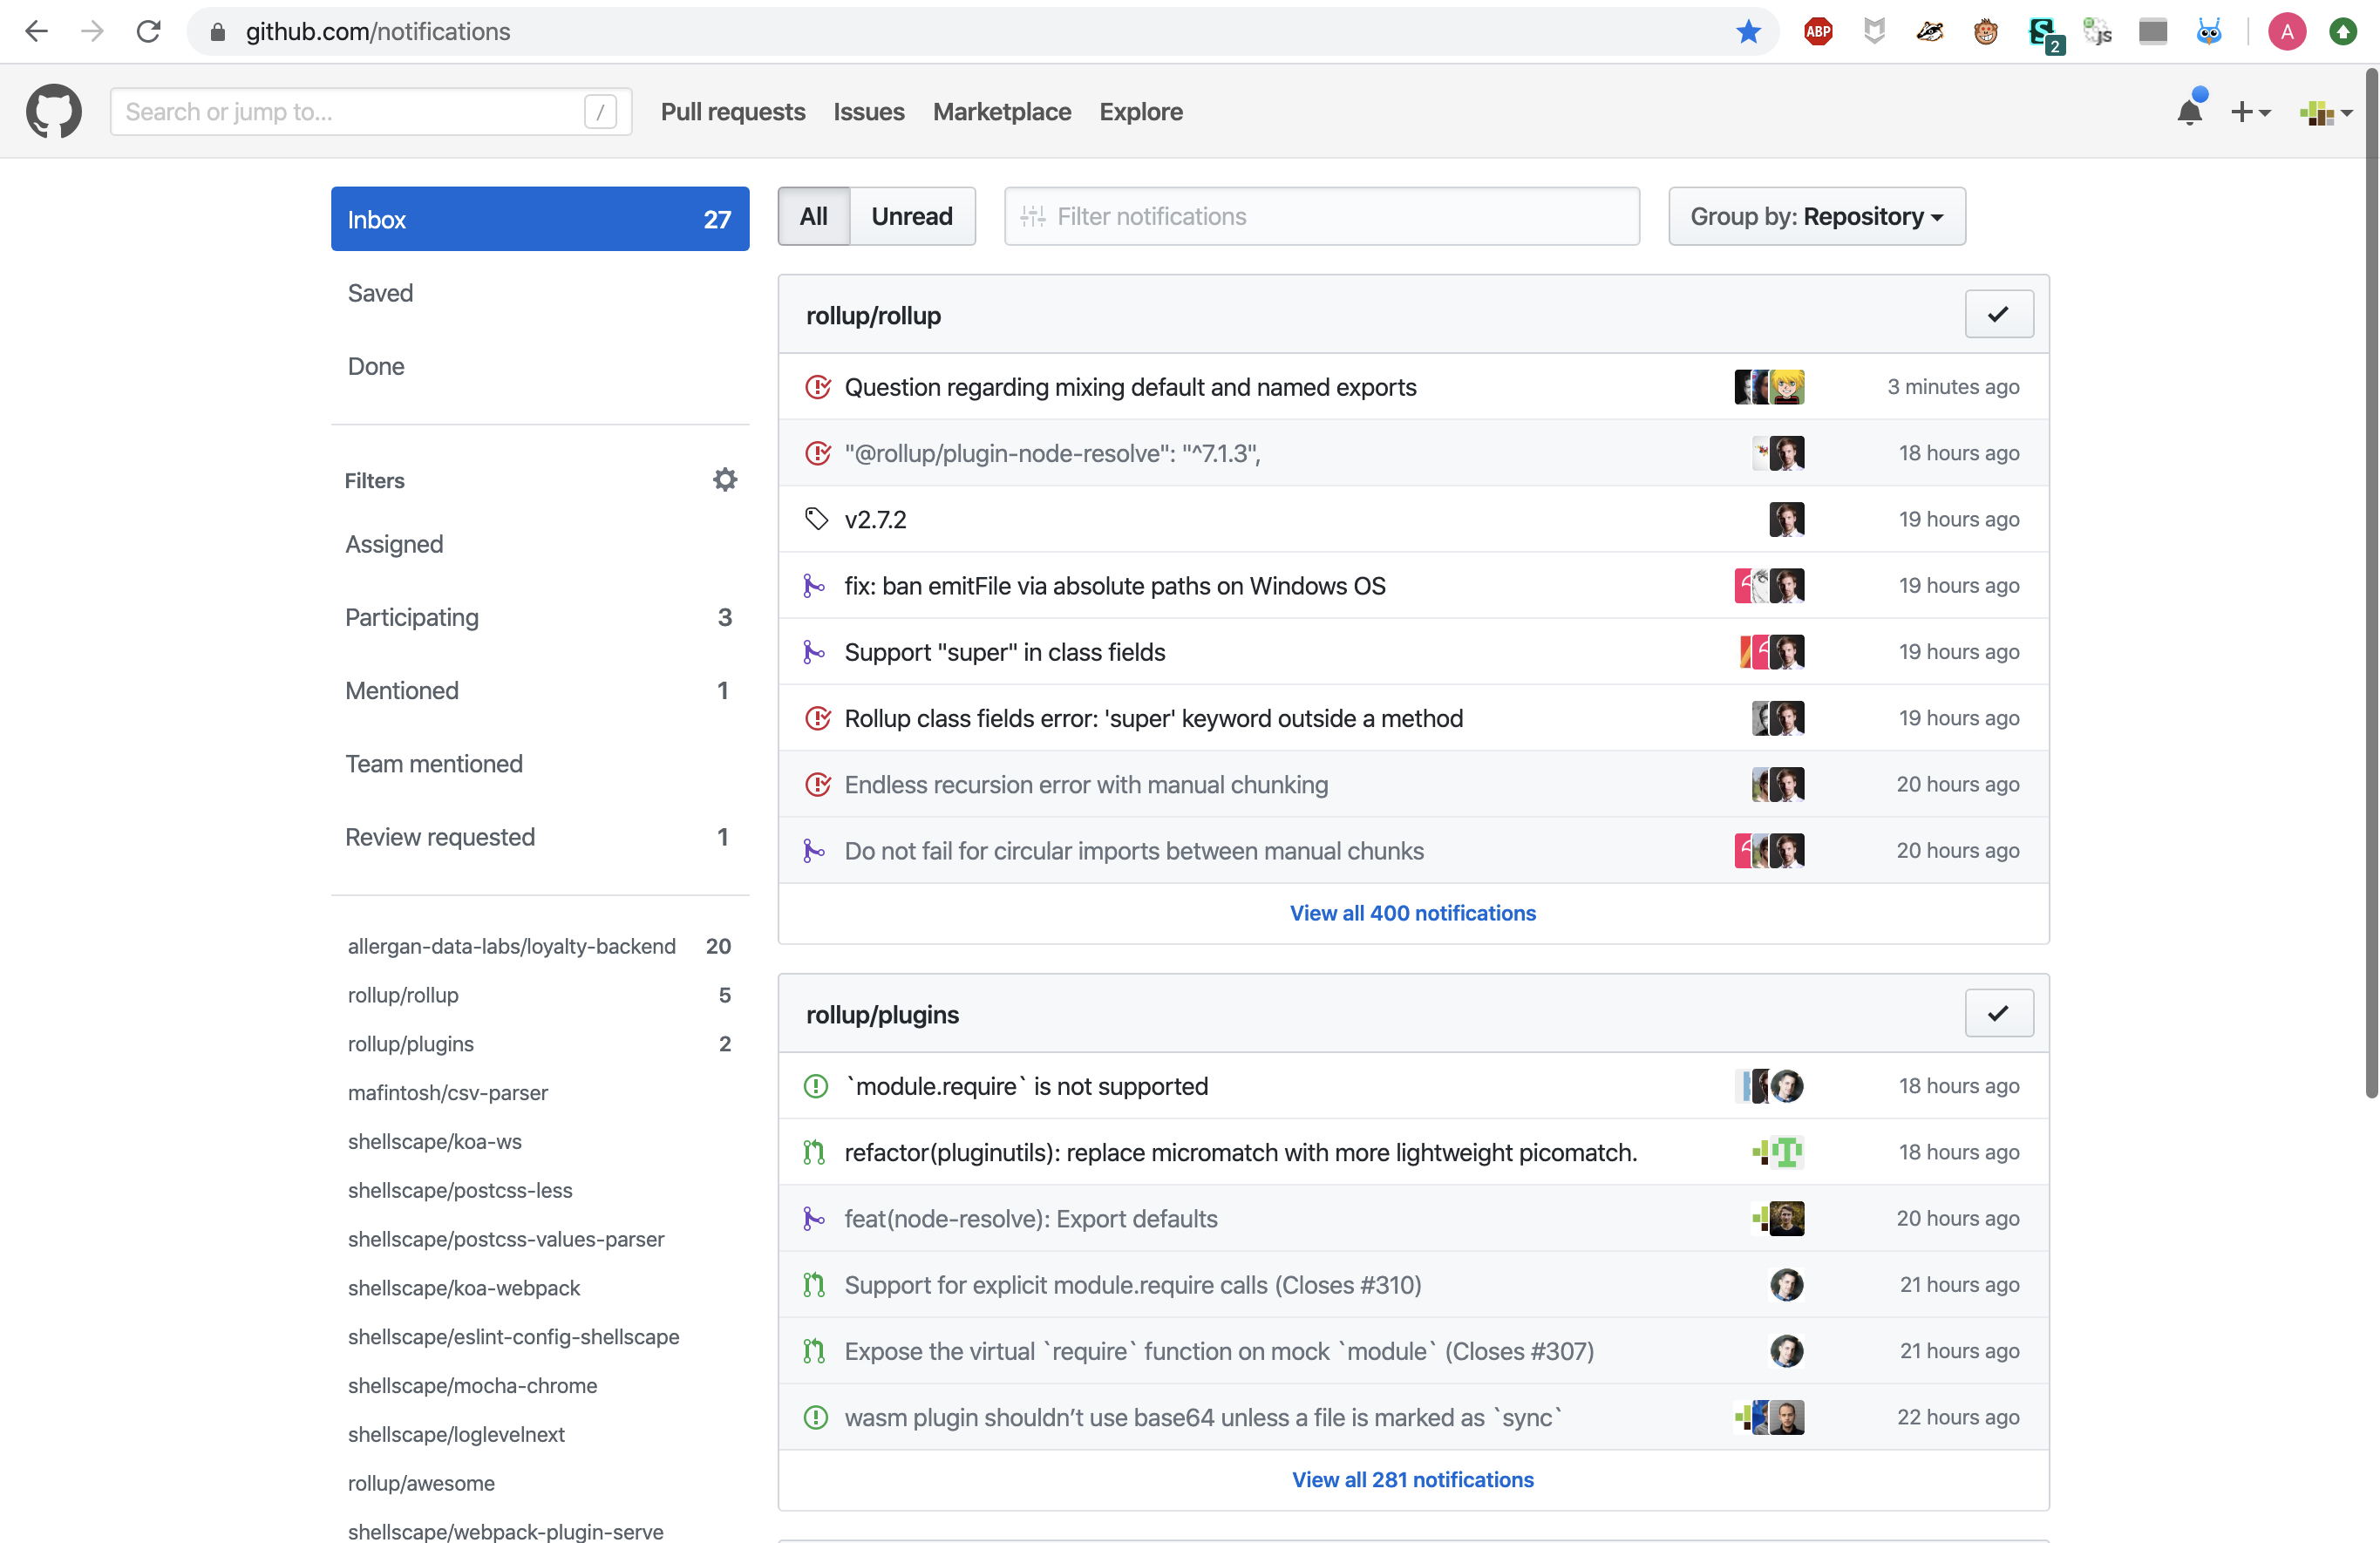The image size is (2380, 1543).
Task: Click browser reload page icon
Action: [149, 32]
